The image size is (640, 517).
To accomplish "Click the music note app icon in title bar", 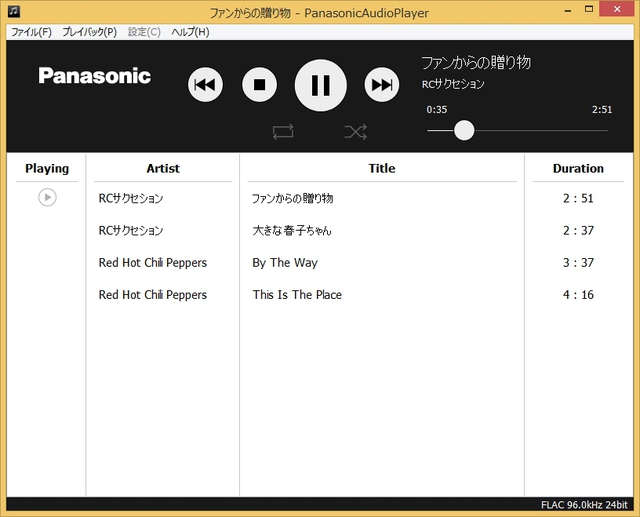I will 13,11.
